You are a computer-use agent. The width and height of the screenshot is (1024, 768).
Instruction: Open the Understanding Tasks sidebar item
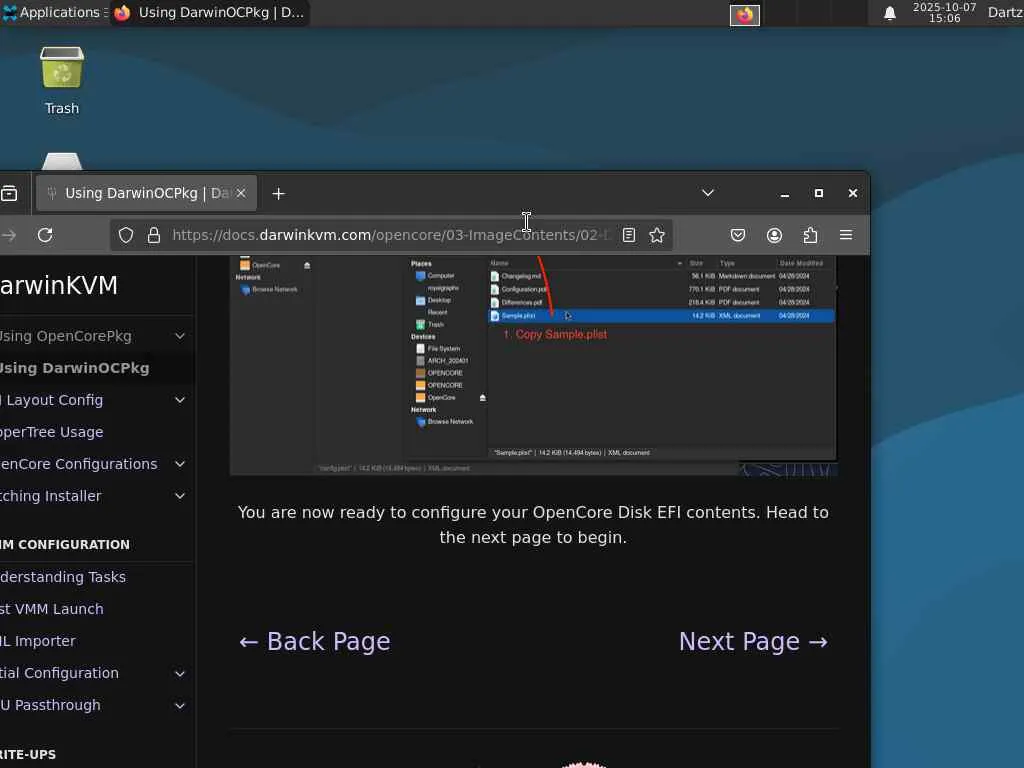click(x=63, y=577)
